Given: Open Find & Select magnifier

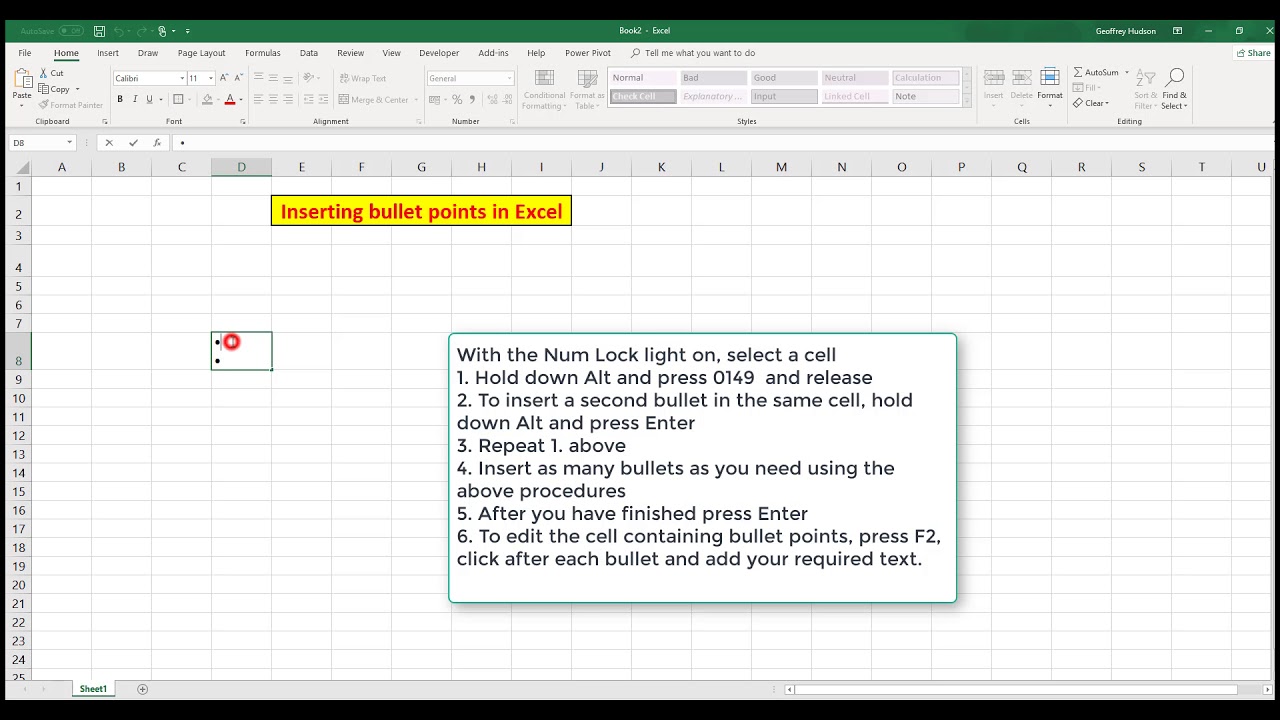Looking at the screenshot, I should [1175, 89].
